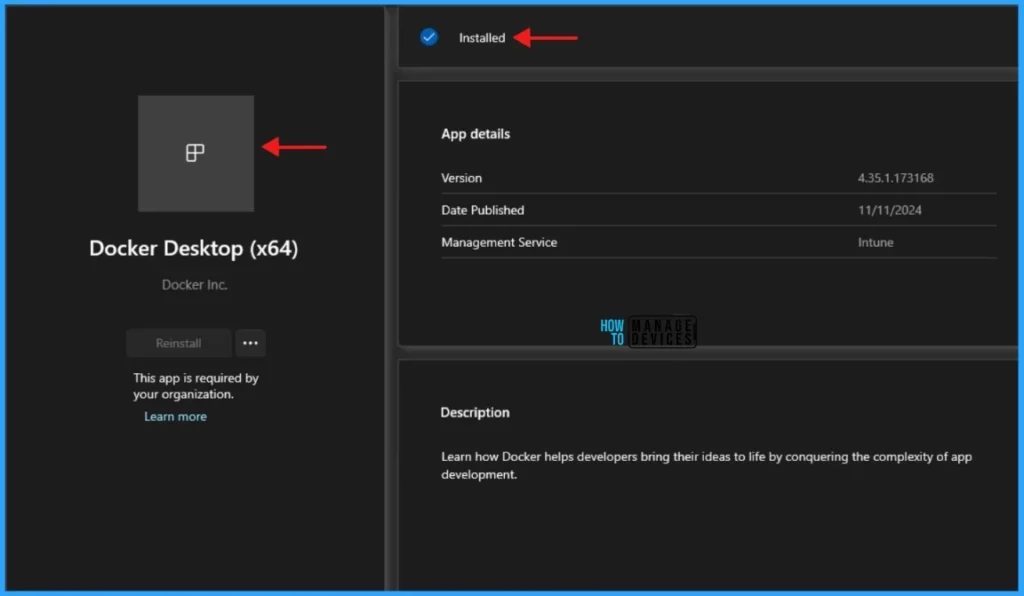Screen dimensions: 1024x596
Task: Click the Description heading
Action: tap(475, 413)
